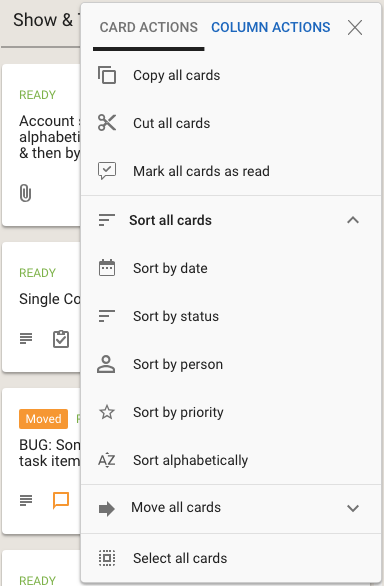Click the orange comment icon on the BUG card

click(x=61, y=500)
